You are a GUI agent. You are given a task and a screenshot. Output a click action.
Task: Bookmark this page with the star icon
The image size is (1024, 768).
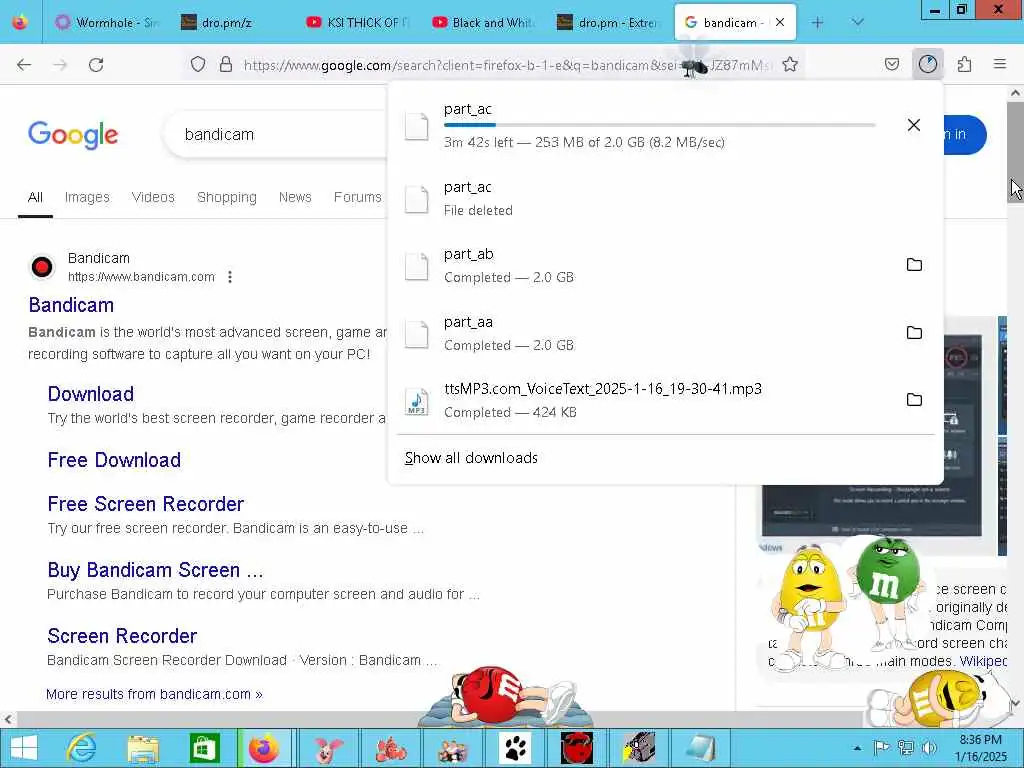790,64
